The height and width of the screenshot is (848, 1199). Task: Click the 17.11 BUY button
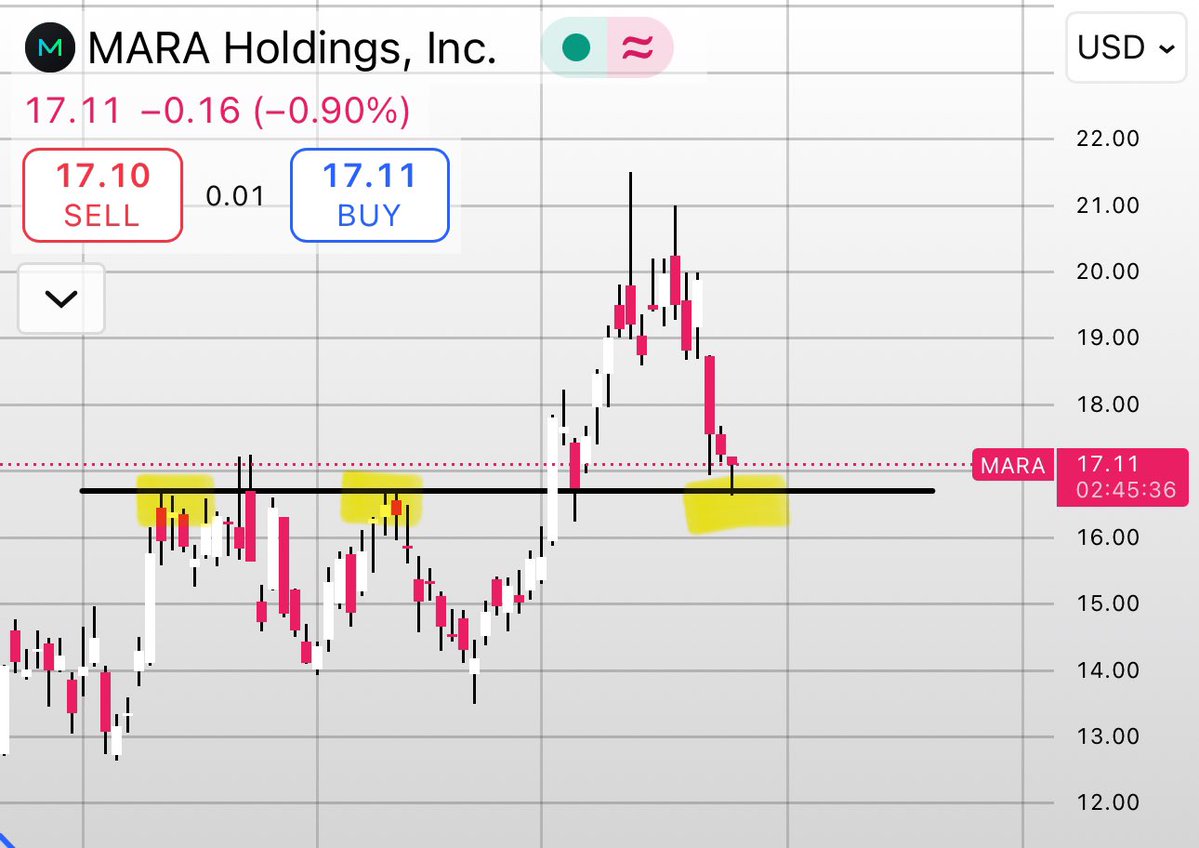tap(369, 196)
